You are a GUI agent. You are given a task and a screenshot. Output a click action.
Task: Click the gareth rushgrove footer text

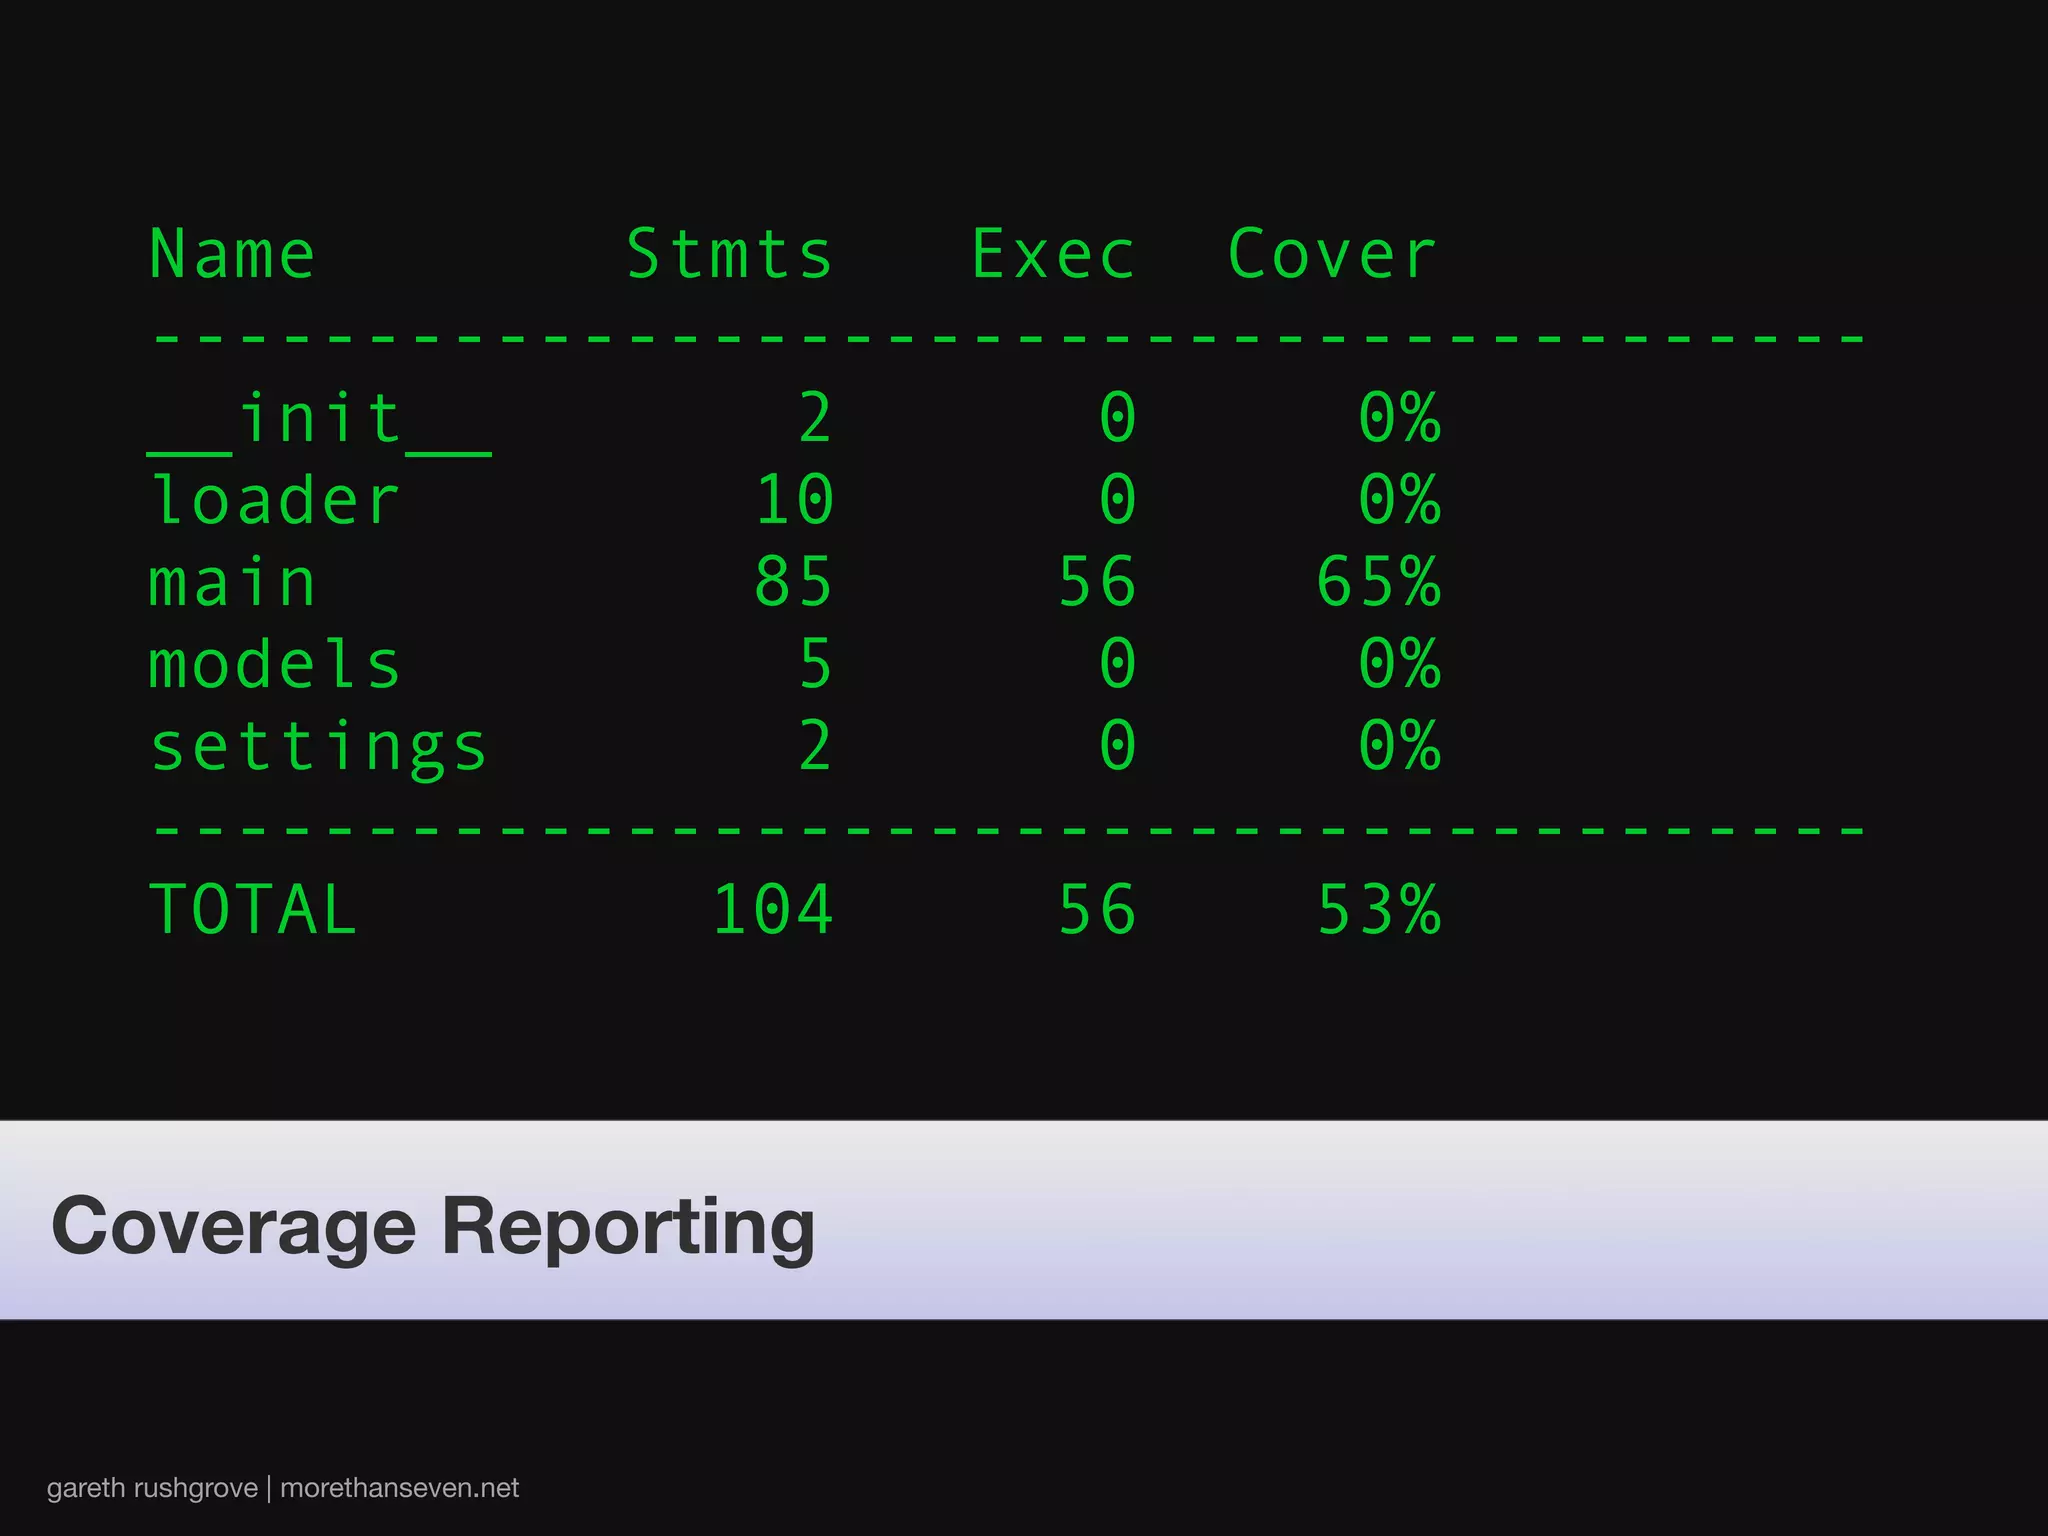point(152,1488)
